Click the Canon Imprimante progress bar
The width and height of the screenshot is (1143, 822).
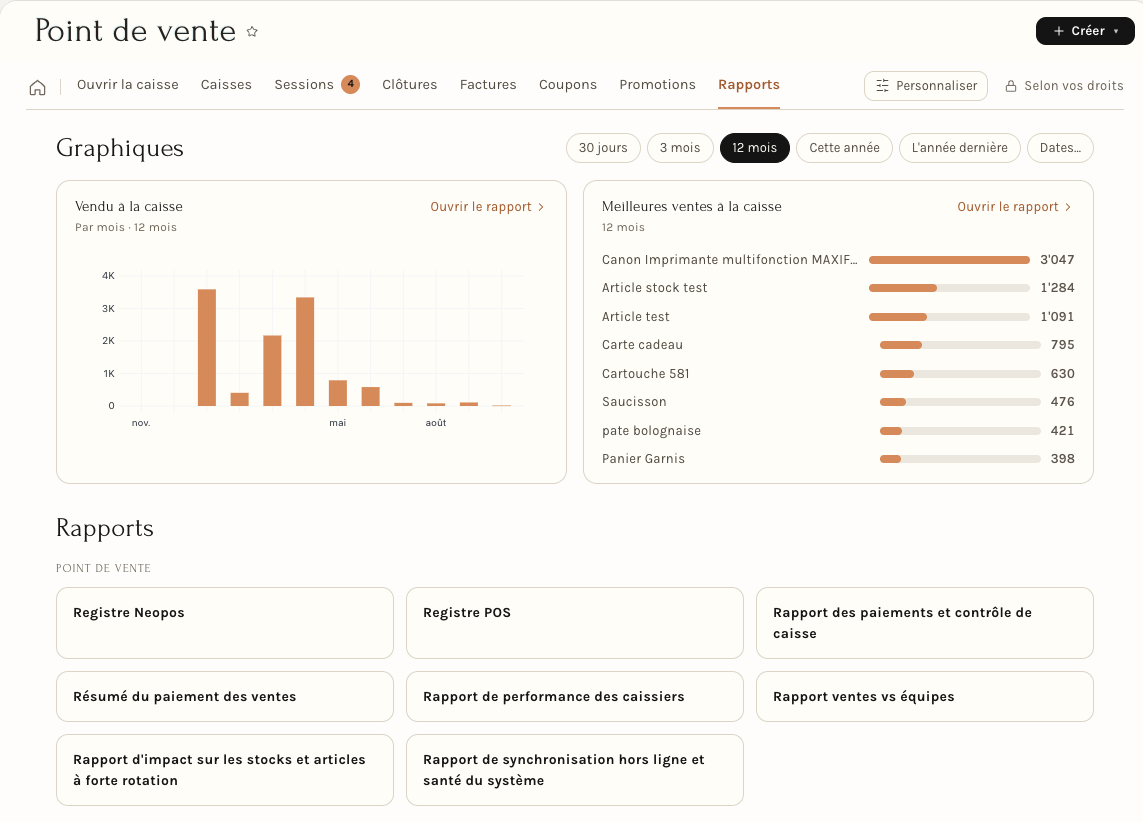pos(949,260)
